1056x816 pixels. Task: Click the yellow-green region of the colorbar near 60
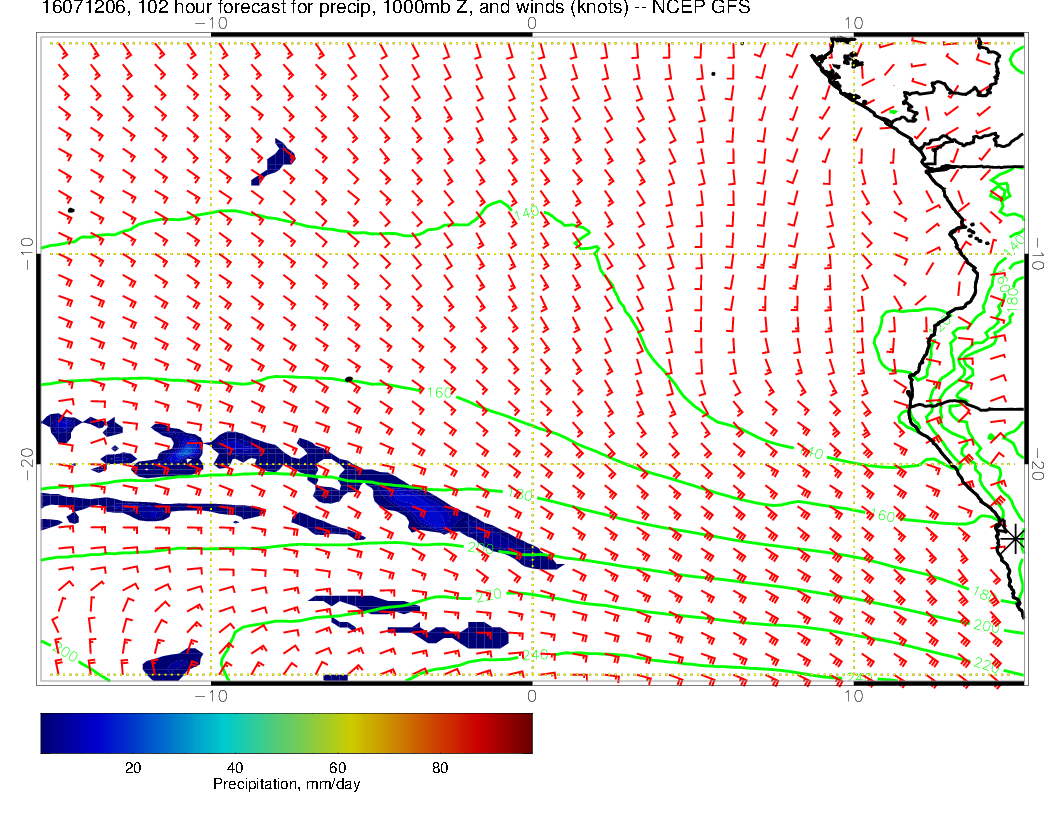[338, 733]
